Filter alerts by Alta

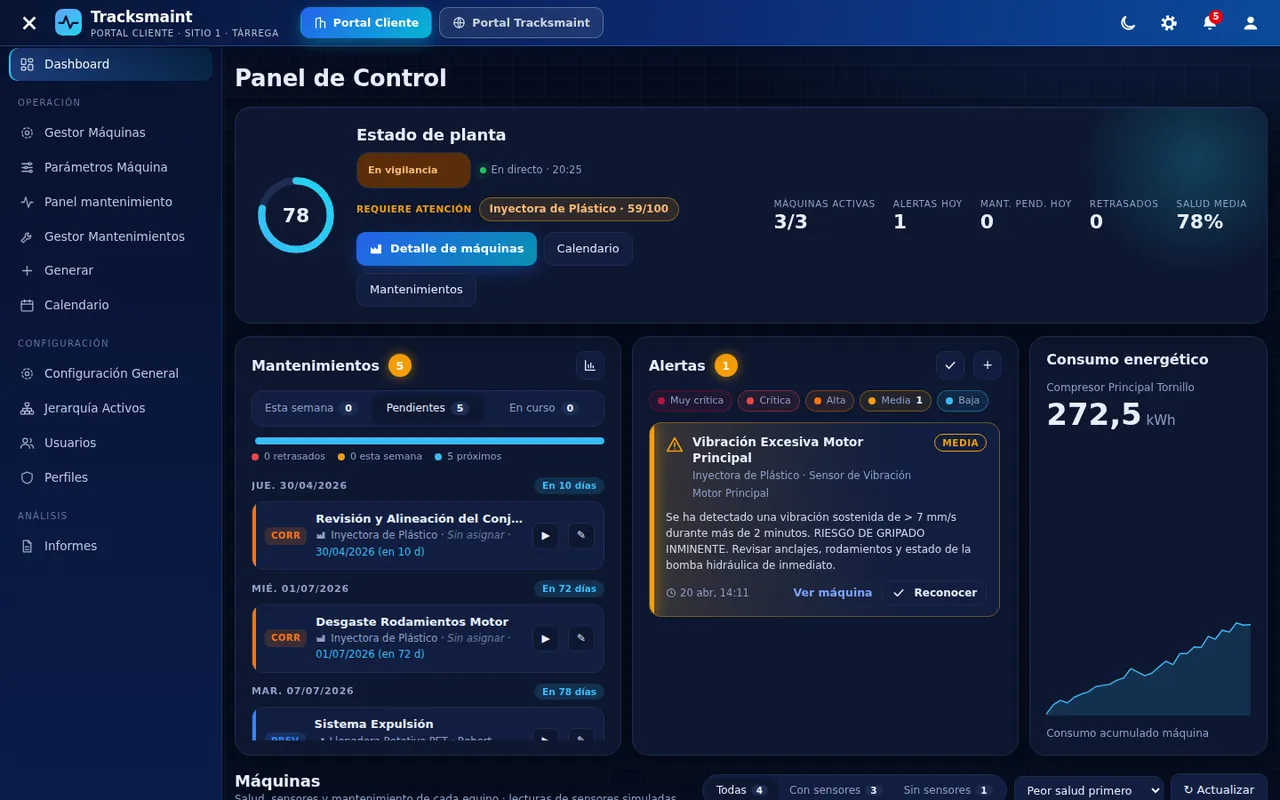point(830,401)
